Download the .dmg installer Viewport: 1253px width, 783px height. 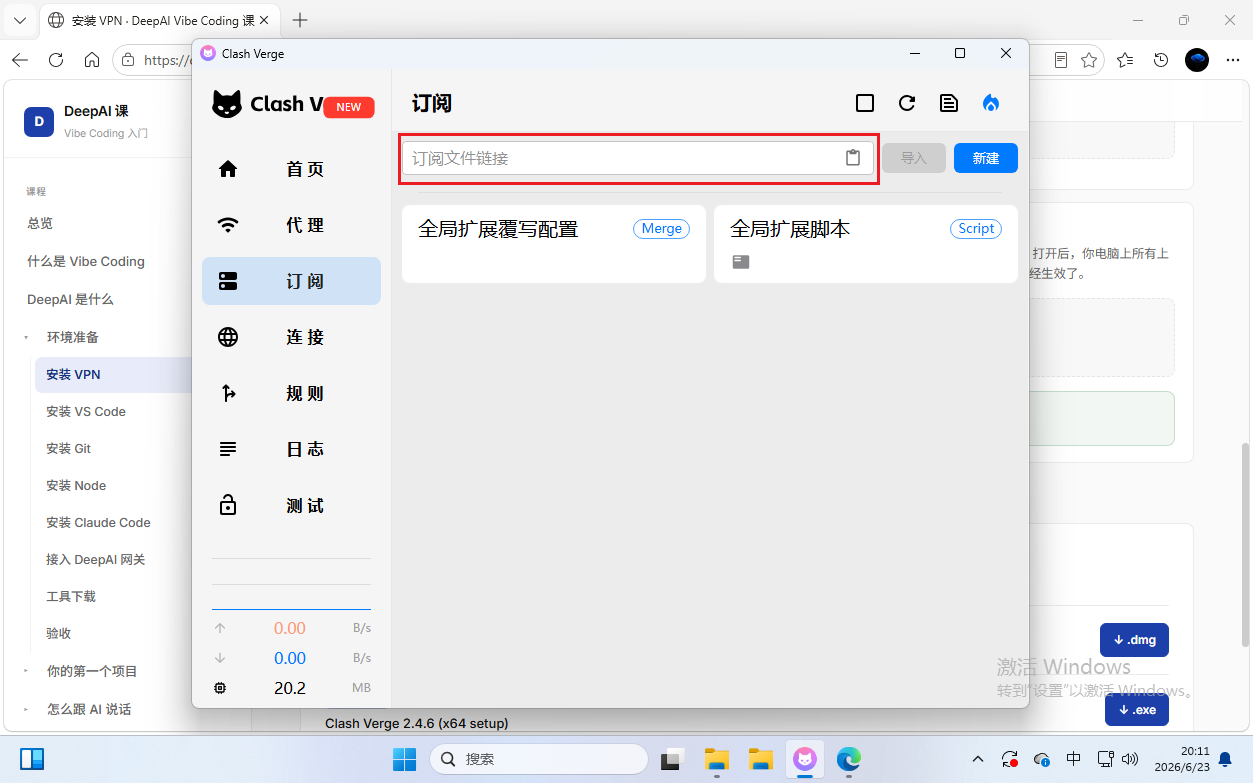tap(1134, 640)
